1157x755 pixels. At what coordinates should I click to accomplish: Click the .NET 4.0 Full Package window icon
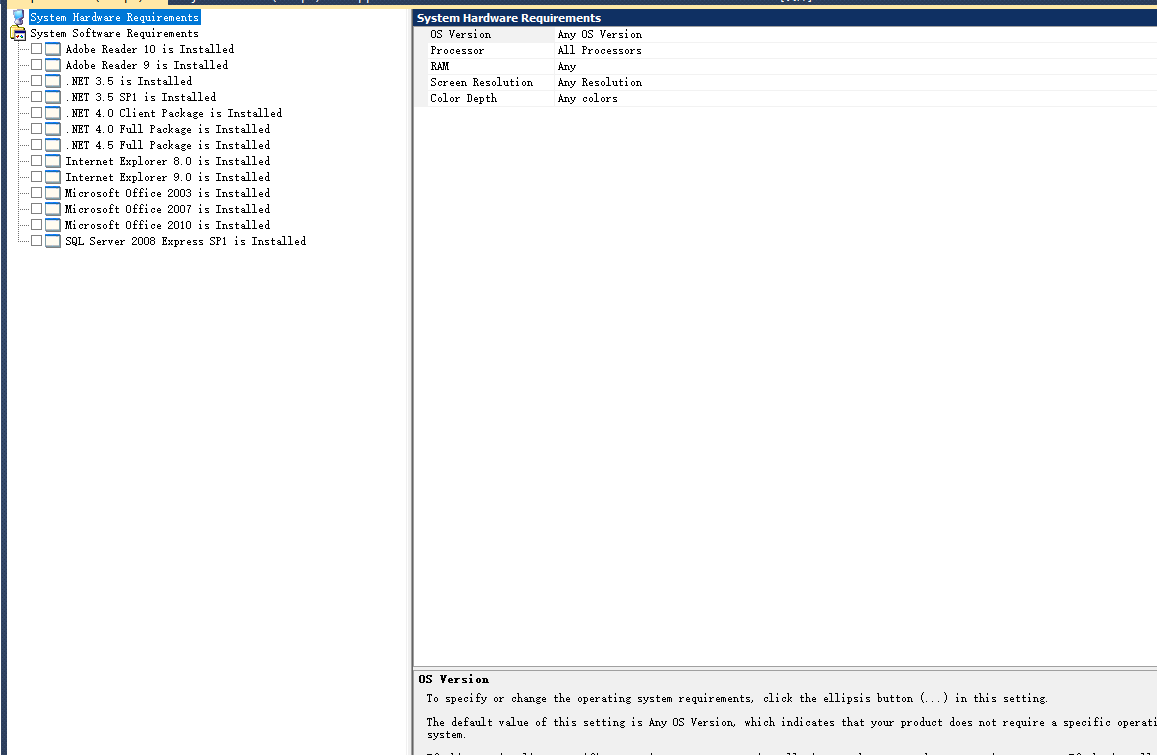click(x=52, y=129)
